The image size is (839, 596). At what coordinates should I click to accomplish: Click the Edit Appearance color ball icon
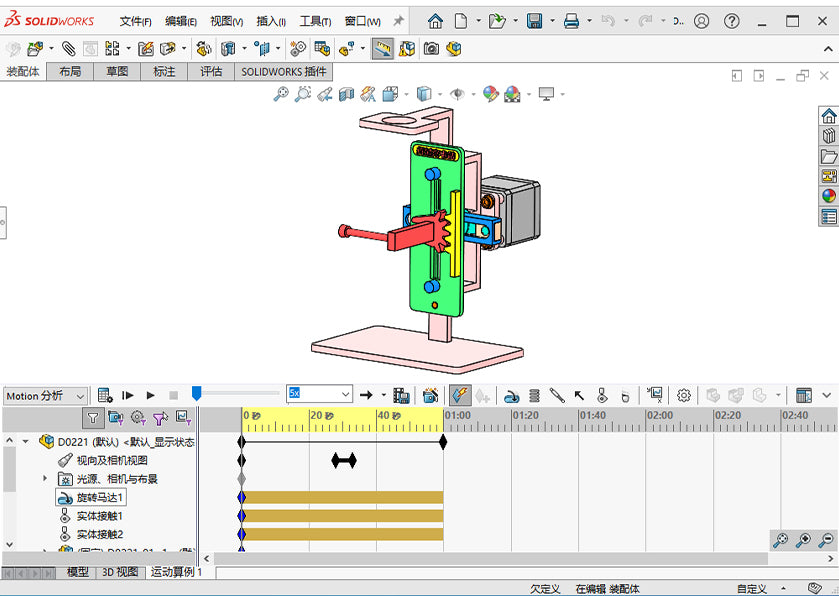(x=490, y=94)
